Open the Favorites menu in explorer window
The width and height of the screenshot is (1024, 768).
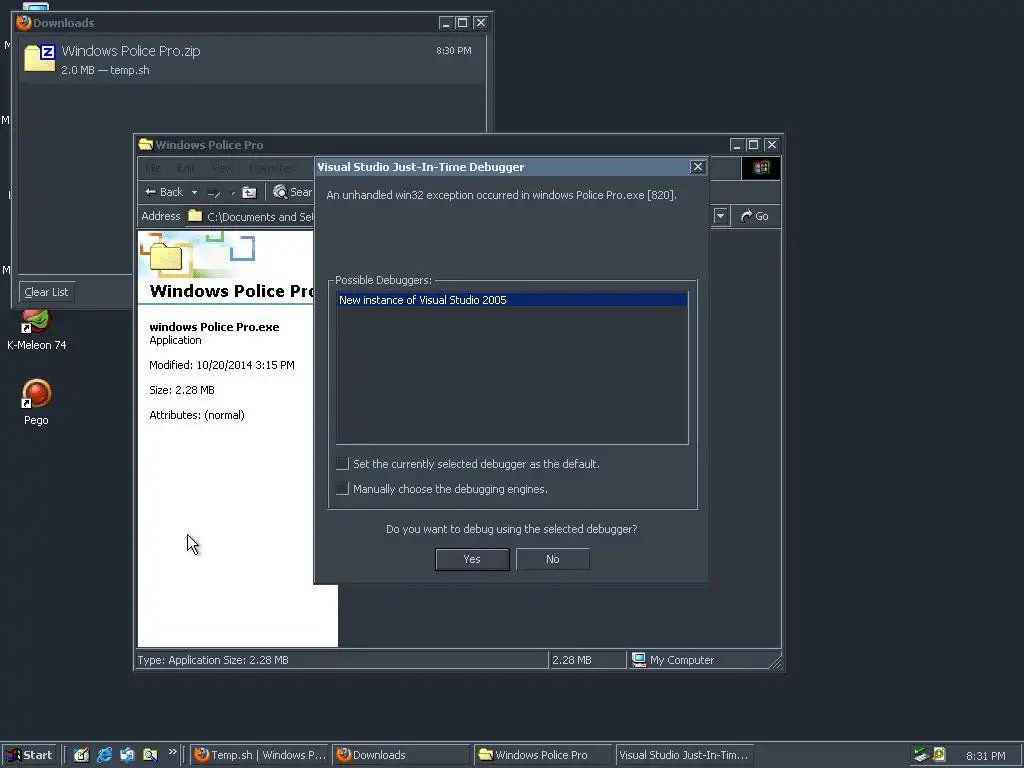tap(271, 168)
